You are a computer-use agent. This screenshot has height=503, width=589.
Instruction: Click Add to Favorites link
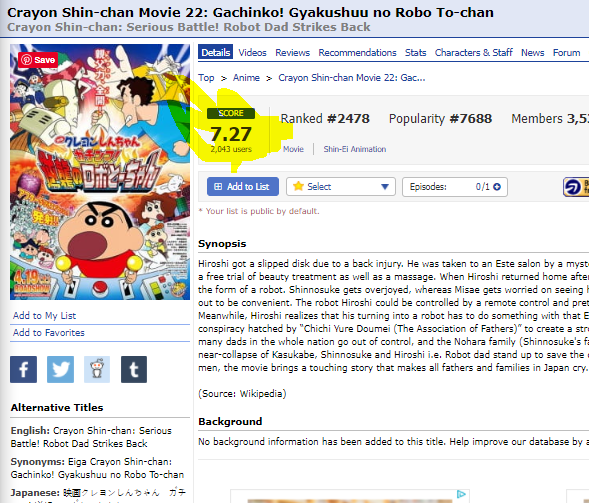coord(49,333)
